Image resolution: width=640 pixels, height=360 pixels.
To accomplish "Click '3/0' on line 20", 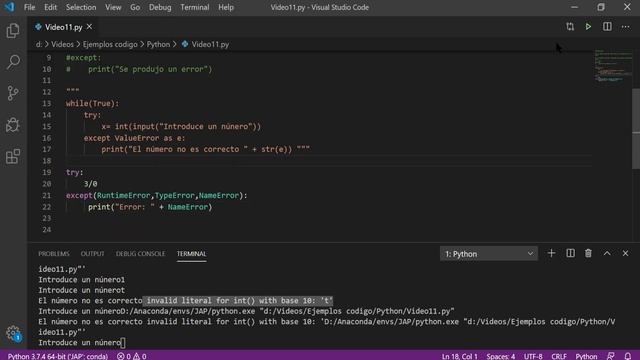I will pyautogui.click(x=90, y=184).
